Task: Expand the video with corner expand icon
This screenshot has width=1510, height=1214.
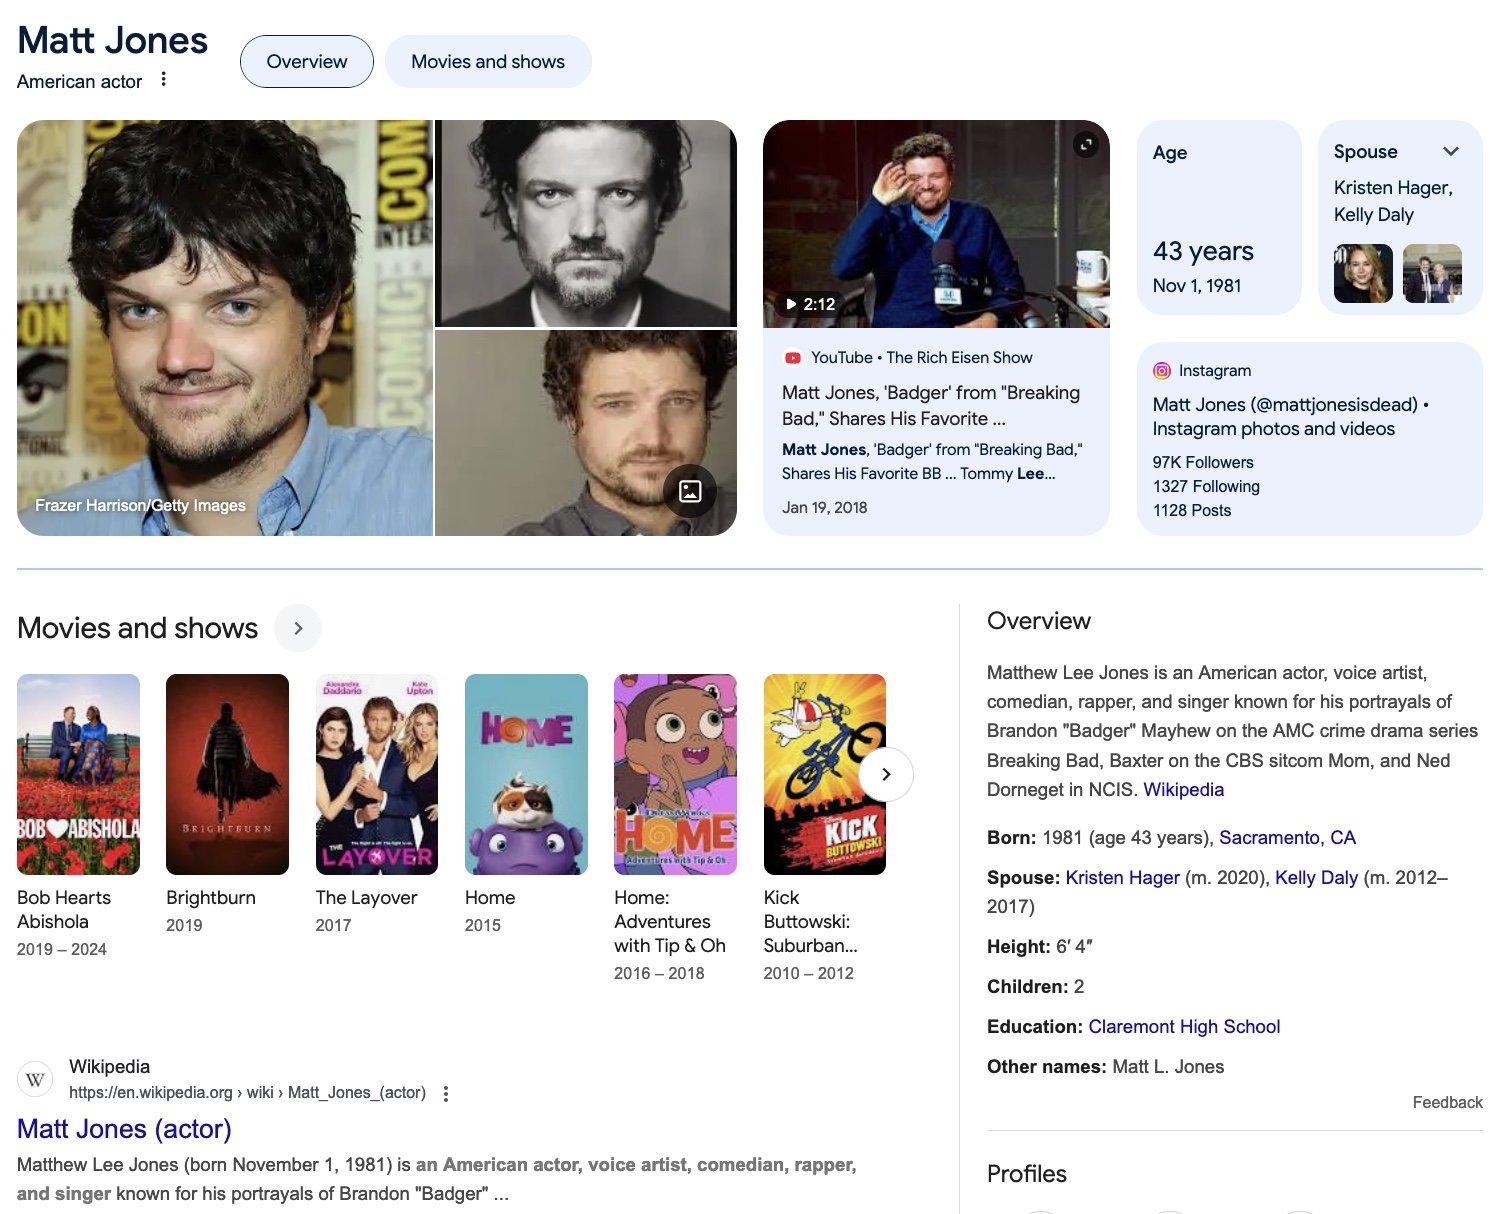Action: (1086, 145)
